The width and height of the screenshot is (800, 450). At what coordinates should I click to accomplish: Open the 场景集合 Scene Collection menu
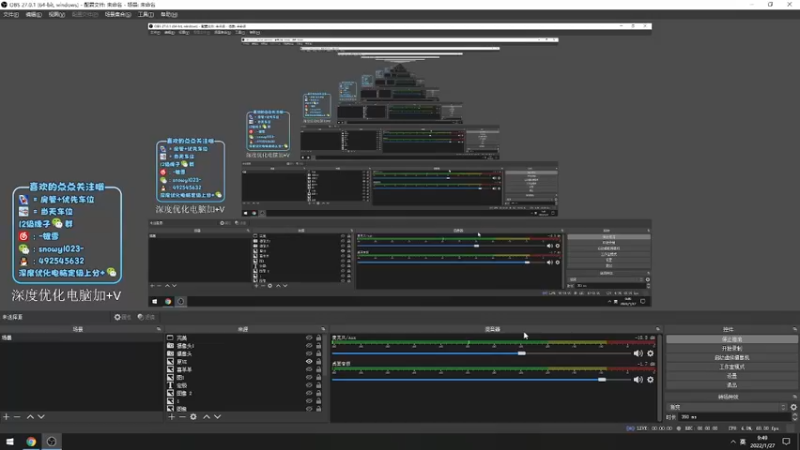click(x=118, y=15)
